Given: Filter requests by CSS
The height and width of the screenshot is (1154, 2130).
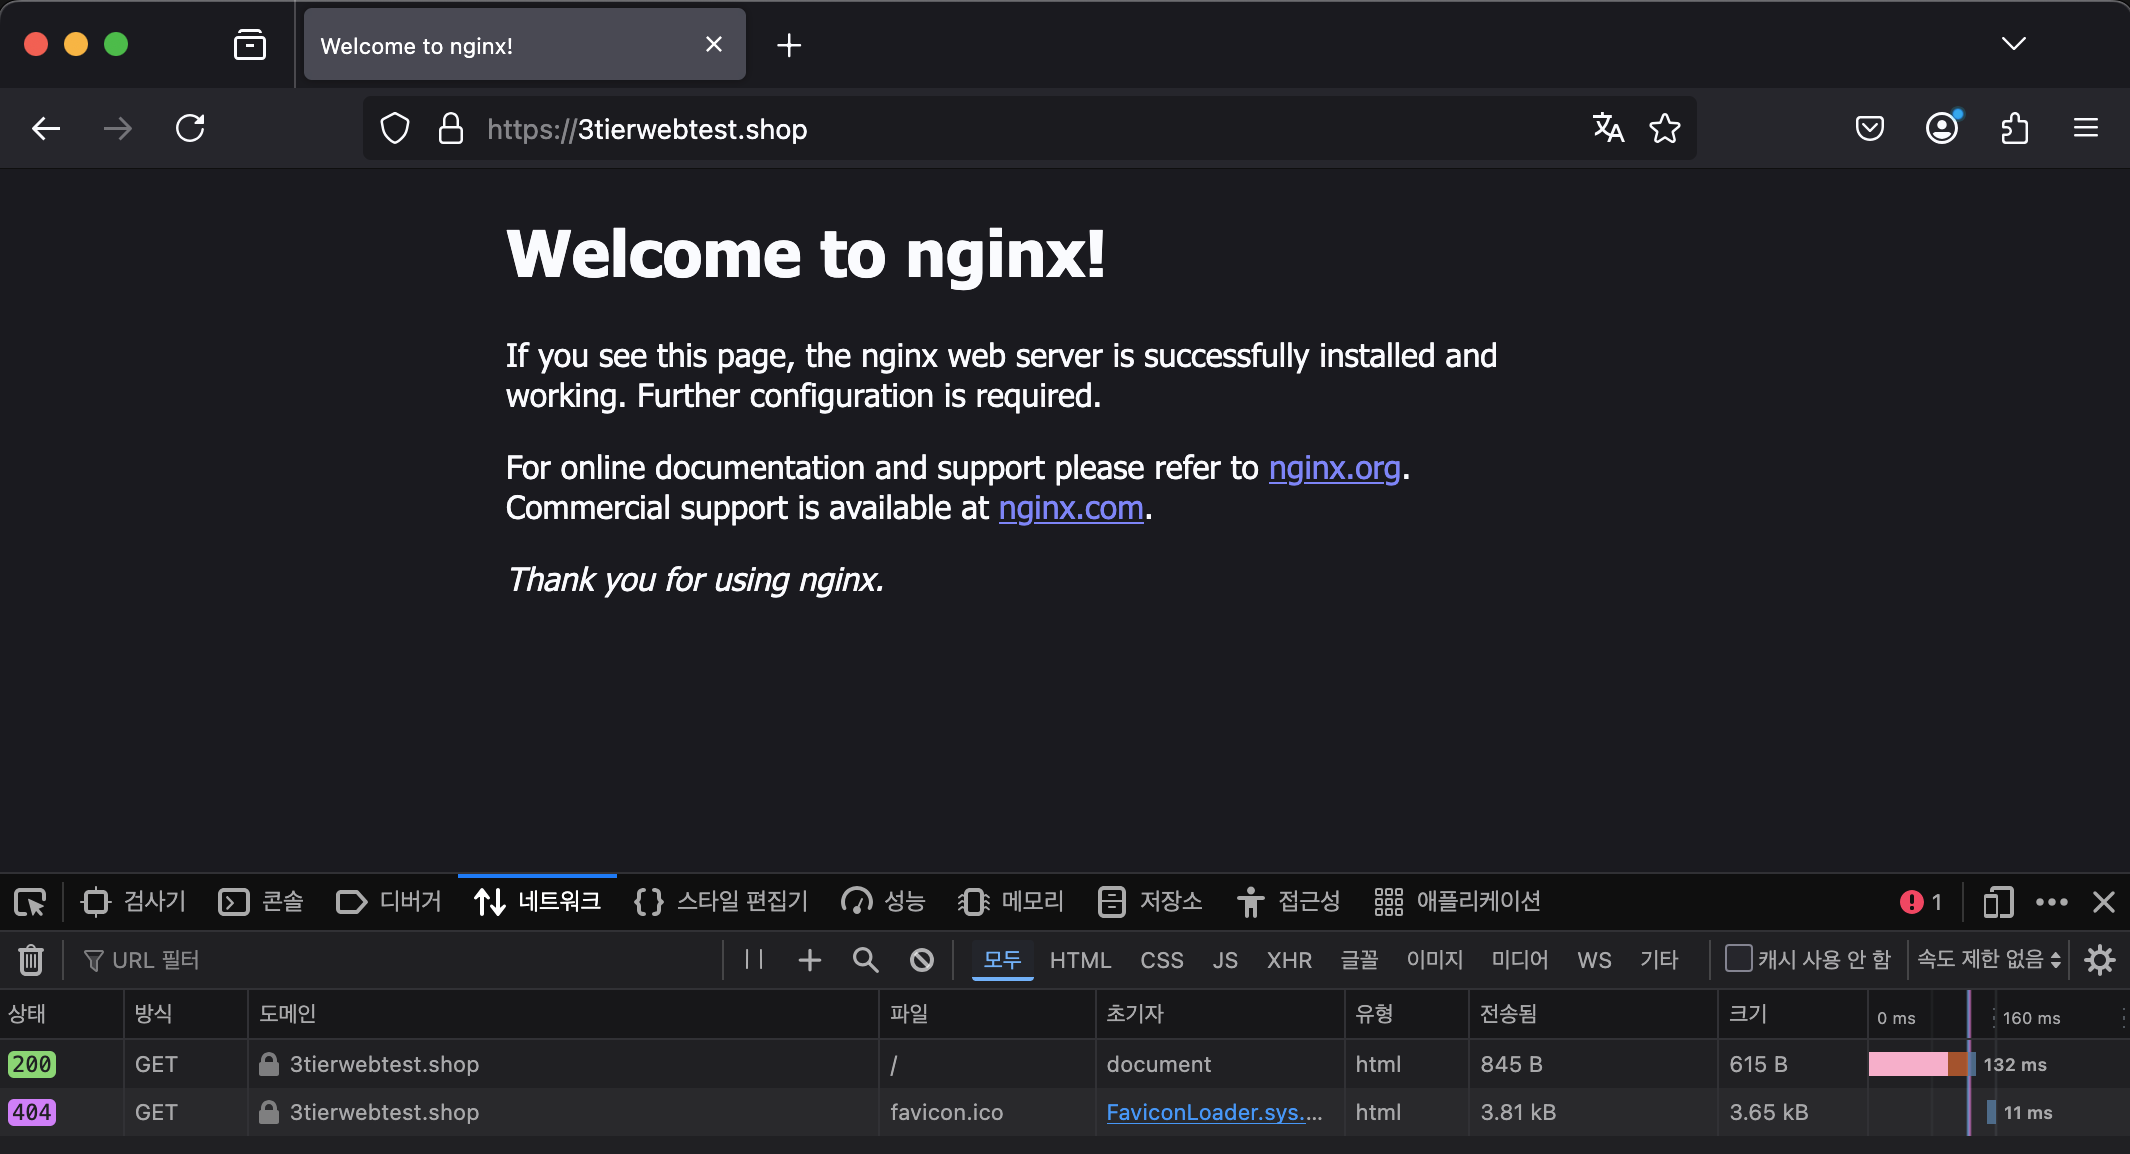Looking at the screenshot, I should [x=1162, y=960].
